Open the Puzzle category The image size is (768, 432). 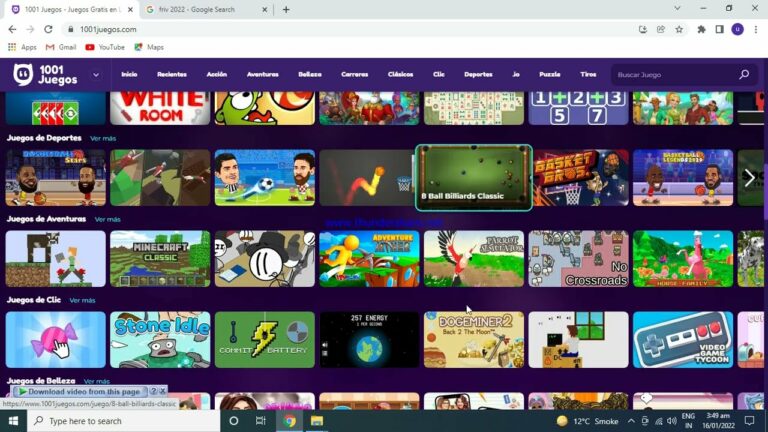(x=550, y=74)
